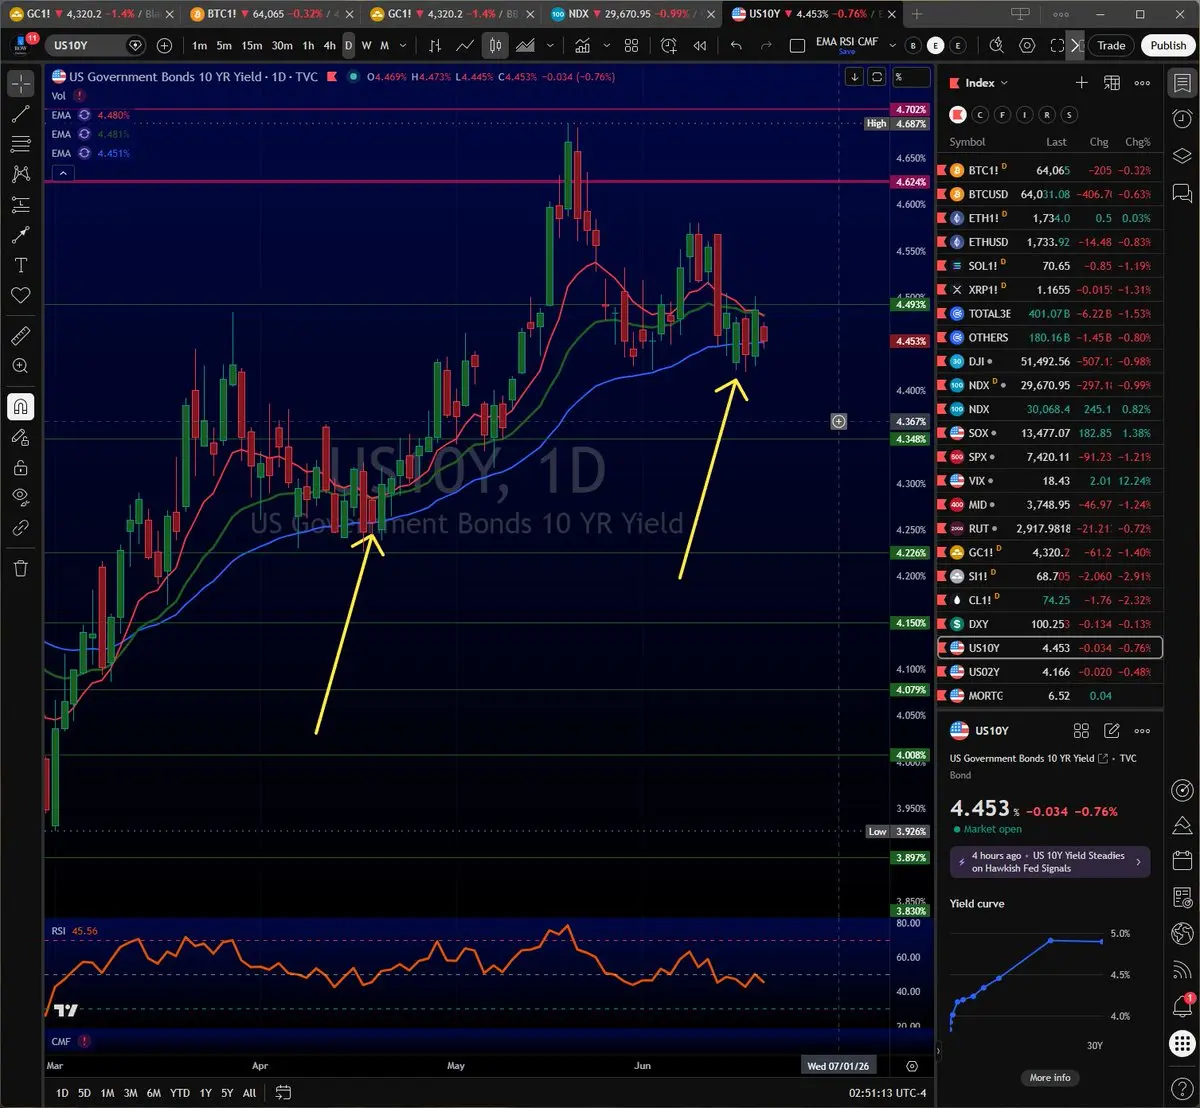Select the DXY row in watchlist
Image resolution: width=1200 pixels, height=1108 pixels.
pyautogui.click(x=1050, y=624)
